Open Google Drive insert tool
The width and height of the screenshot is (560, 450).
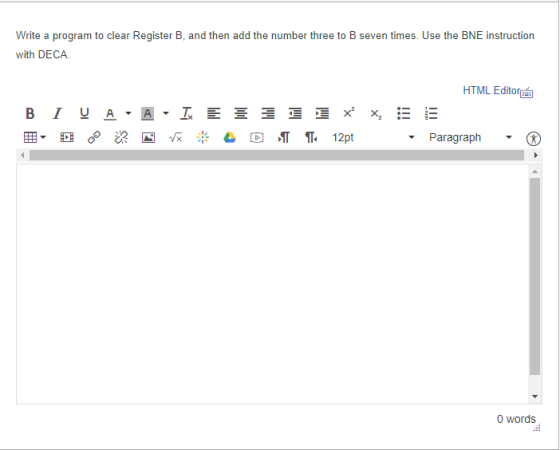click(x=230, y=138)
